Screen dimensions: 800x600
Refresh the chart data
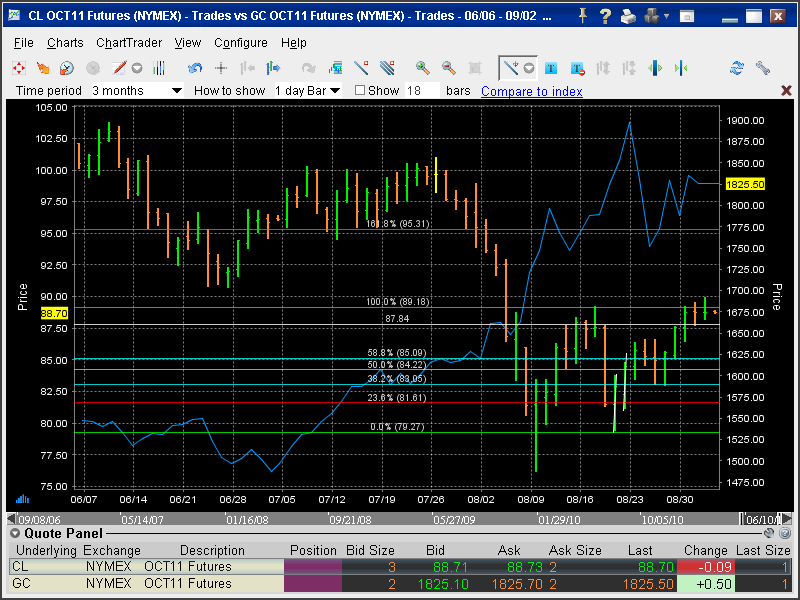coord(737,68)
